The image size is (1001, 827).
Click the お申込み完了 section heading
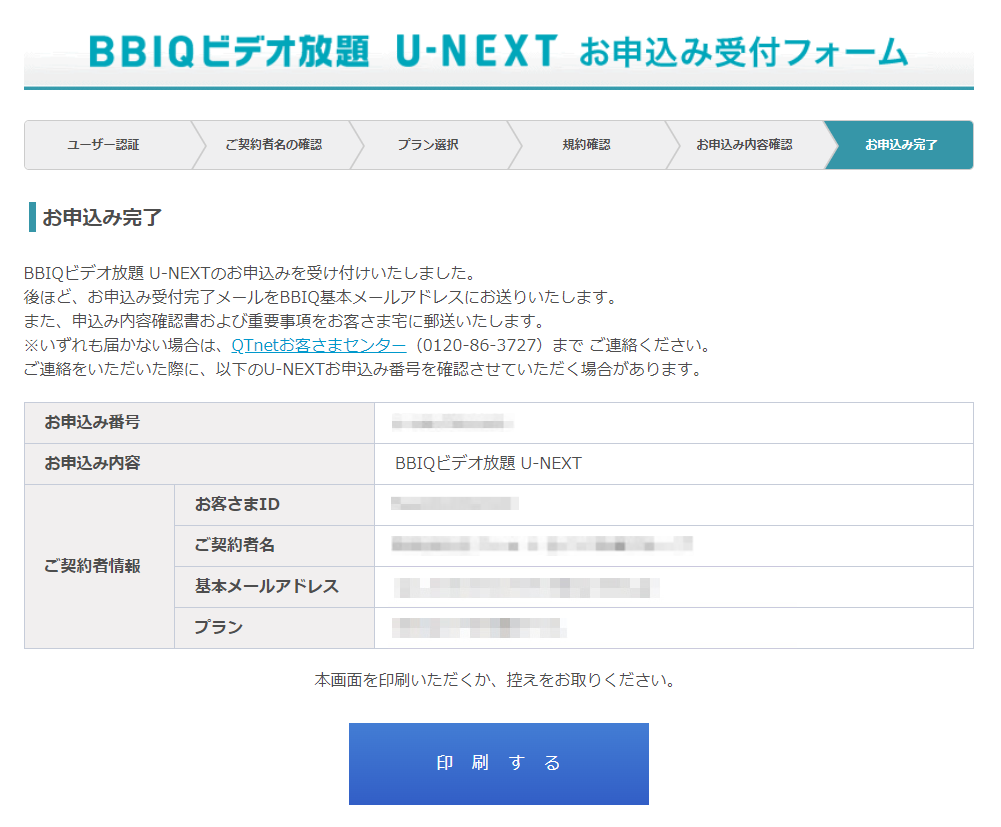(x=102, y=217)
